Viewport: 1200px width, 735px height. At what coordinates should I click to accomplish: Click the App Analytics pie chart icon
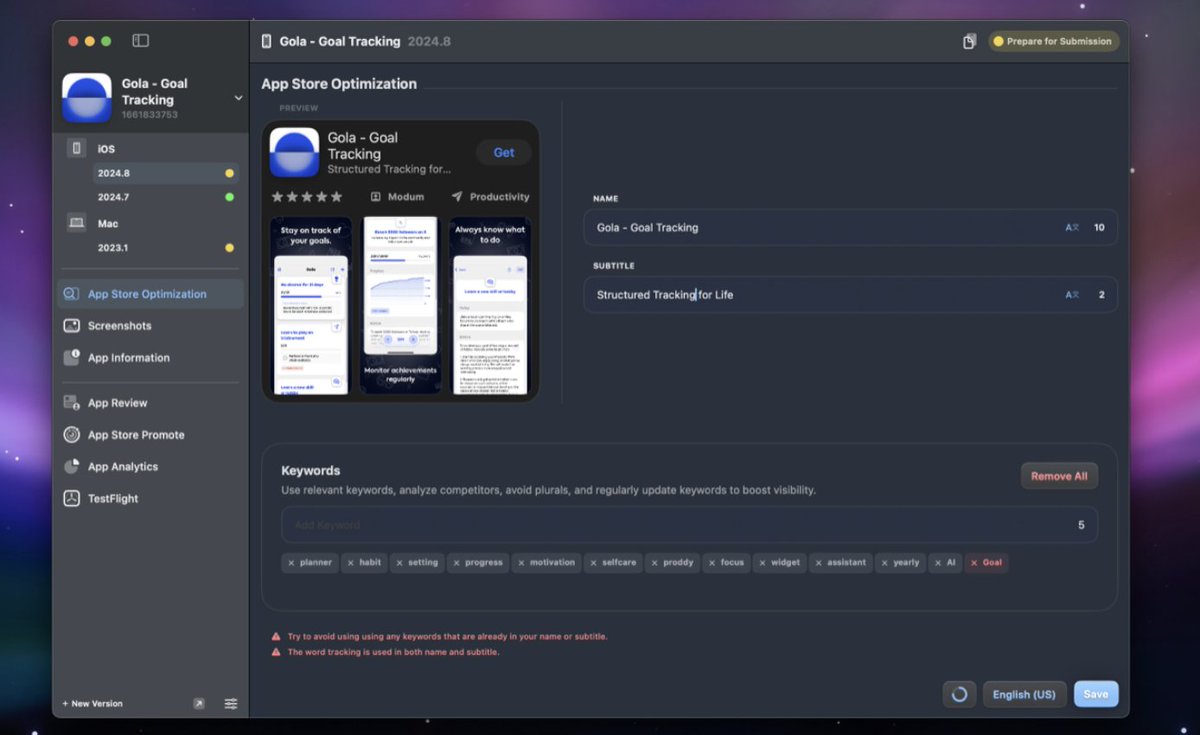tap(71, 467)
